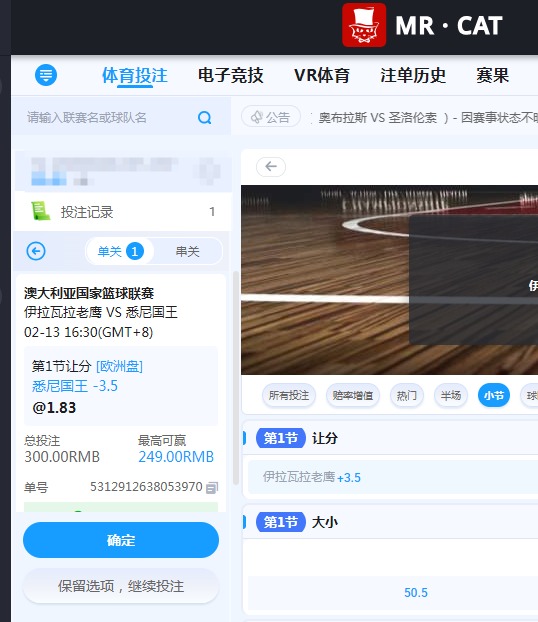Switch to 电子竞技 tab
This screenshot has width=538, height=622.
point(231,75)
